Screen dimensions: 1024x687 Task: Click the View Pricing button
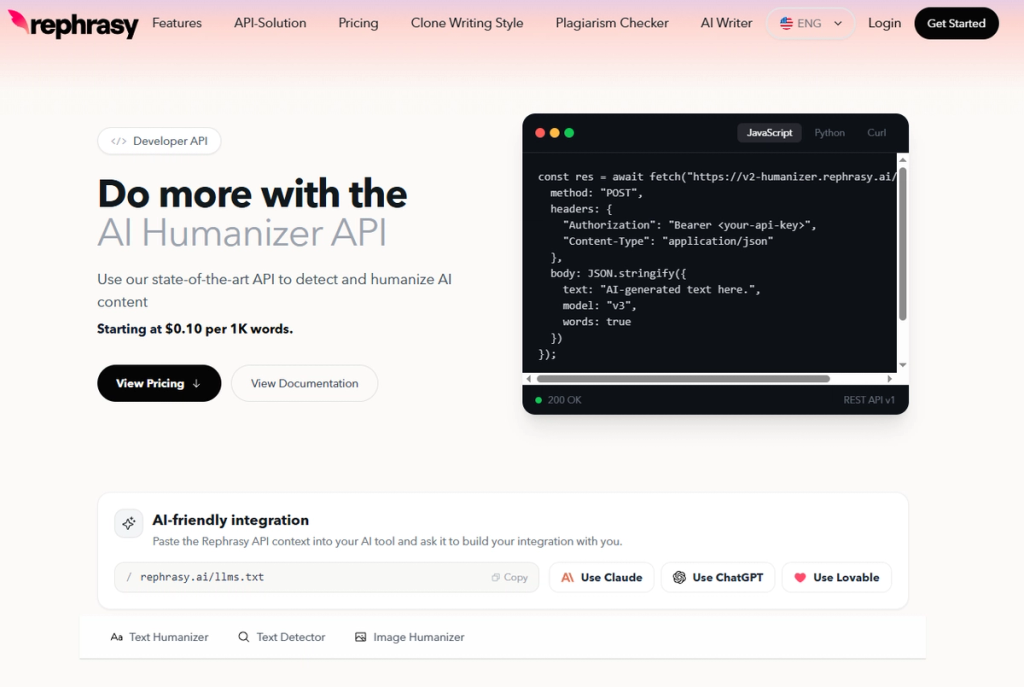point(159,383)
